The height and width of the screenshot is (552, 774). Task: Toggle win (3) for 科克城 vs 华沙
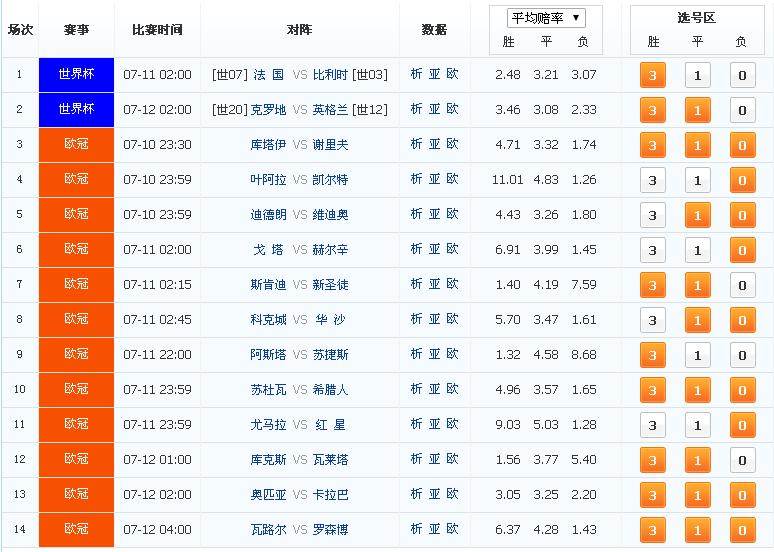(x=653, y=320)
